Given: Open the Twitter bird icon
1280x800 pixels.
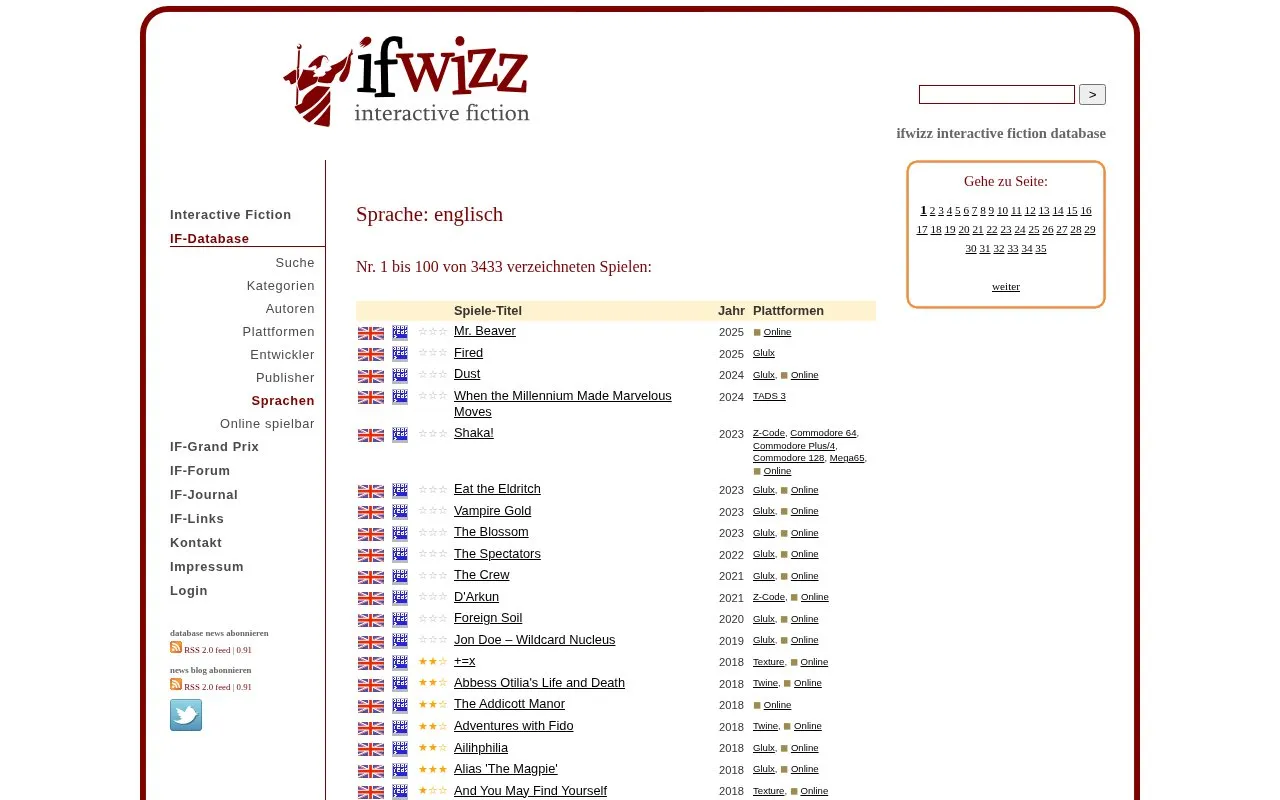Looking at the screenshot, I should [x=186, y=715].
